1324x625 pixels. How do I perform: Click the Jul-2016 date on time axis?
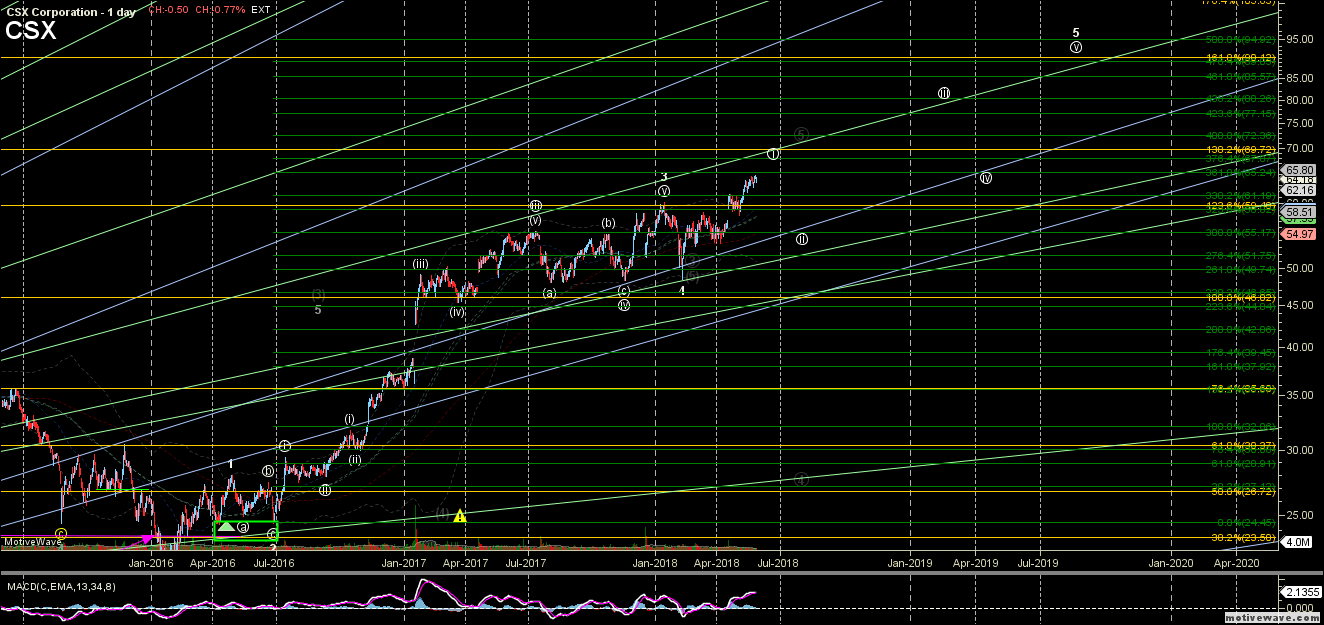point(274,562)
